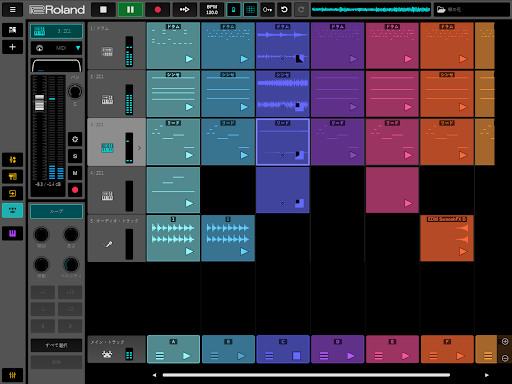
Task: Open the hamburger main menu
Action: coord(12,10)
